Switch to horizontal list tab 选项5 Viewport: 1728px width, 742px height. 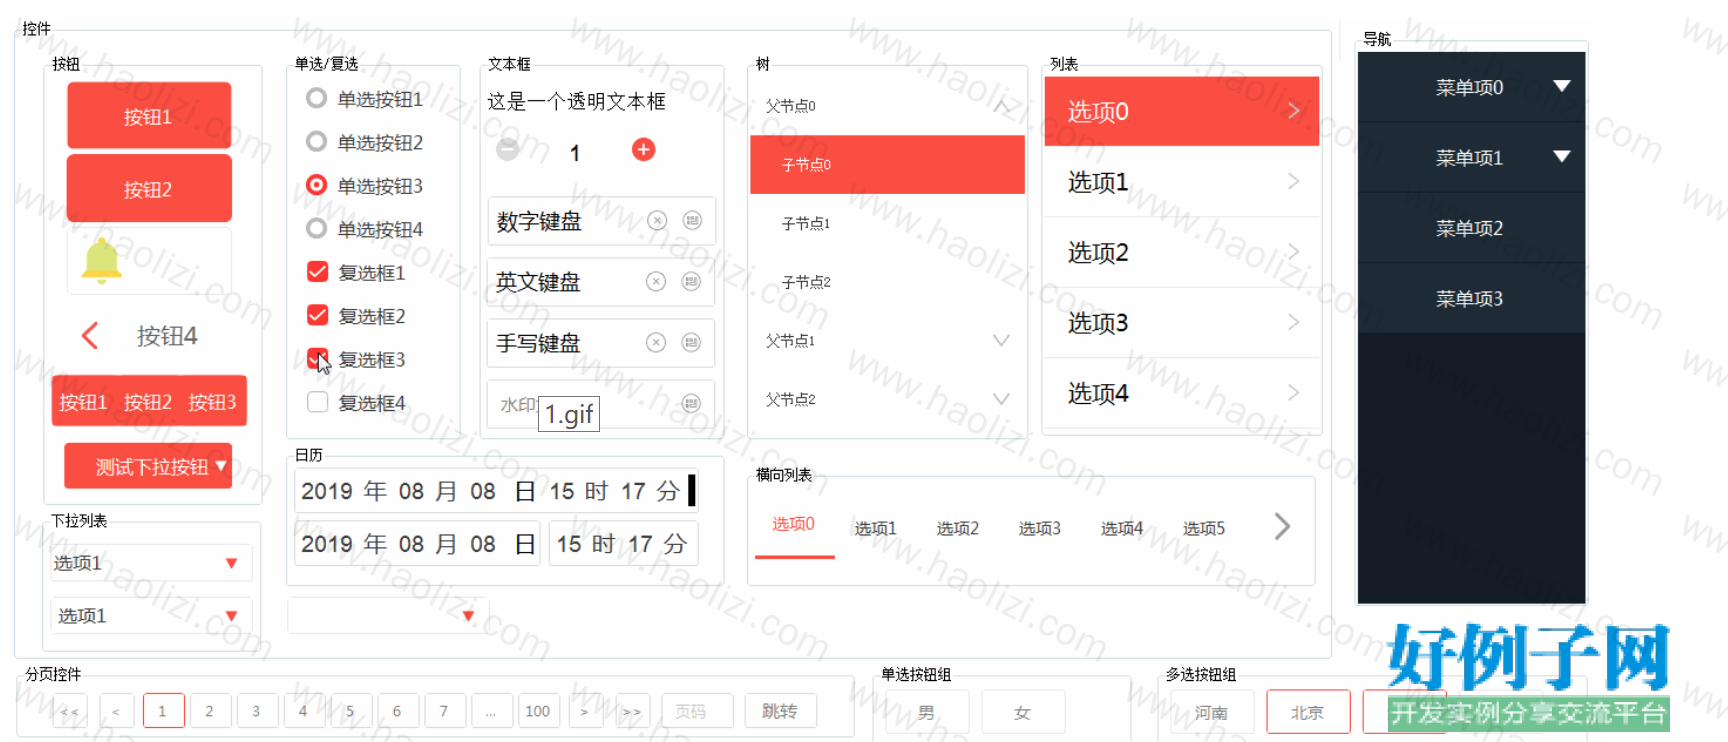(1204, 528)
